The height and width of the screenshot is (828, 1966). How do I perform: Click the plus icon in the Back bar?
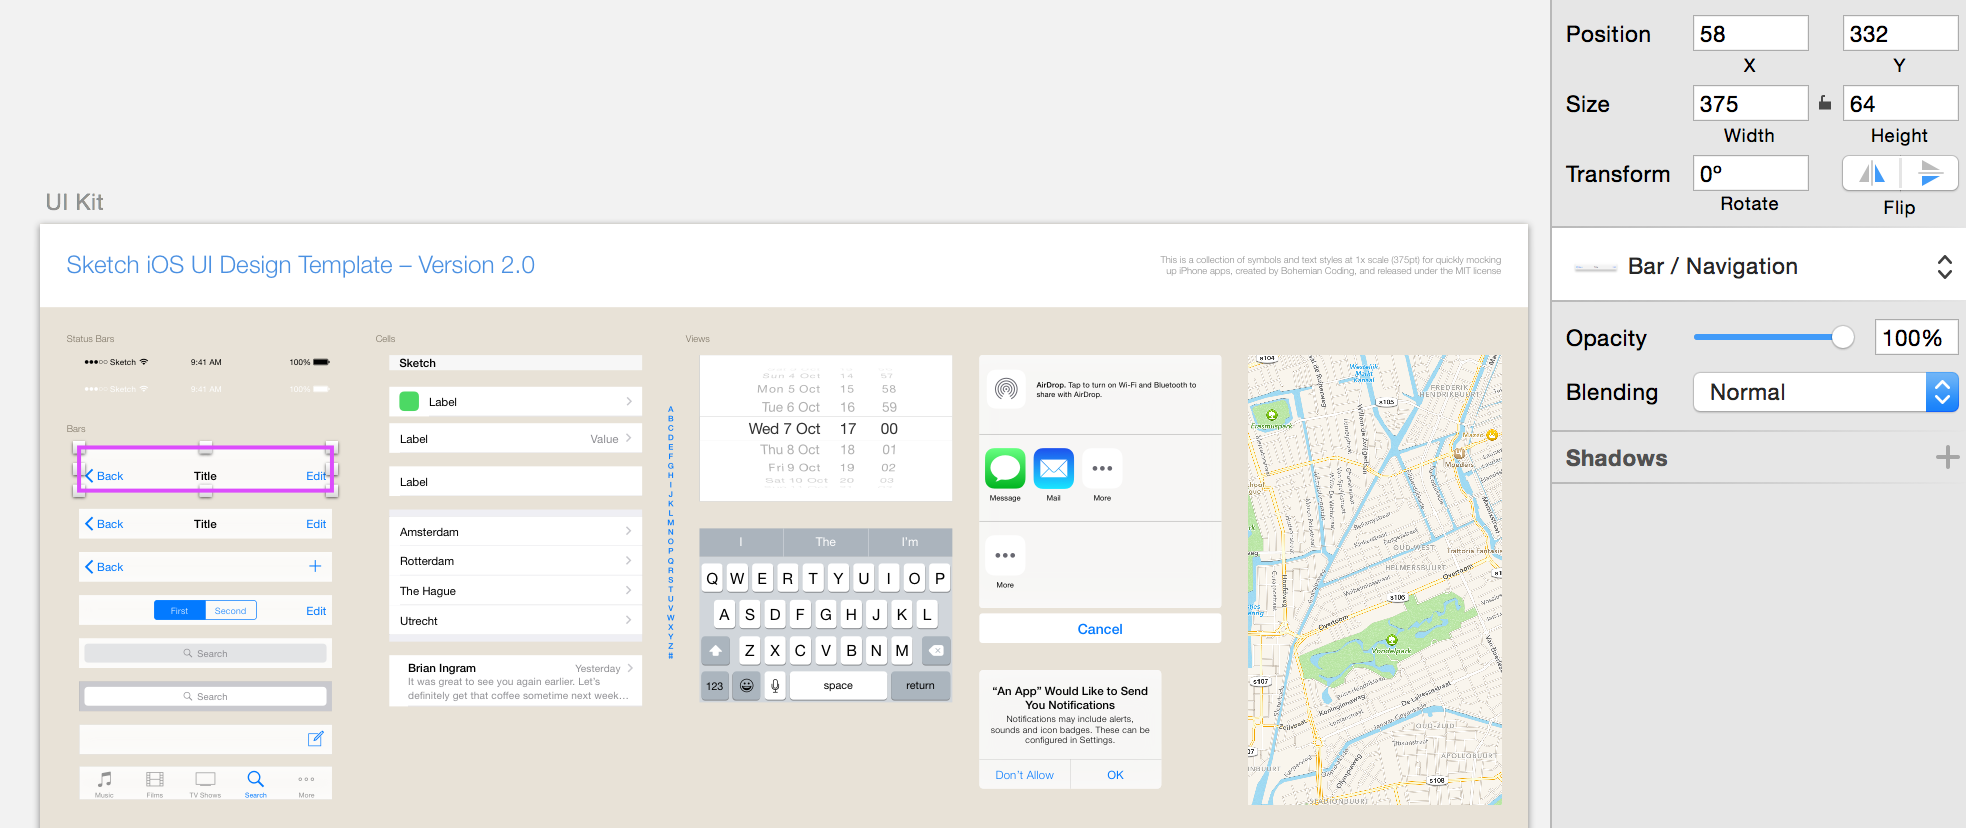[315, 566]
